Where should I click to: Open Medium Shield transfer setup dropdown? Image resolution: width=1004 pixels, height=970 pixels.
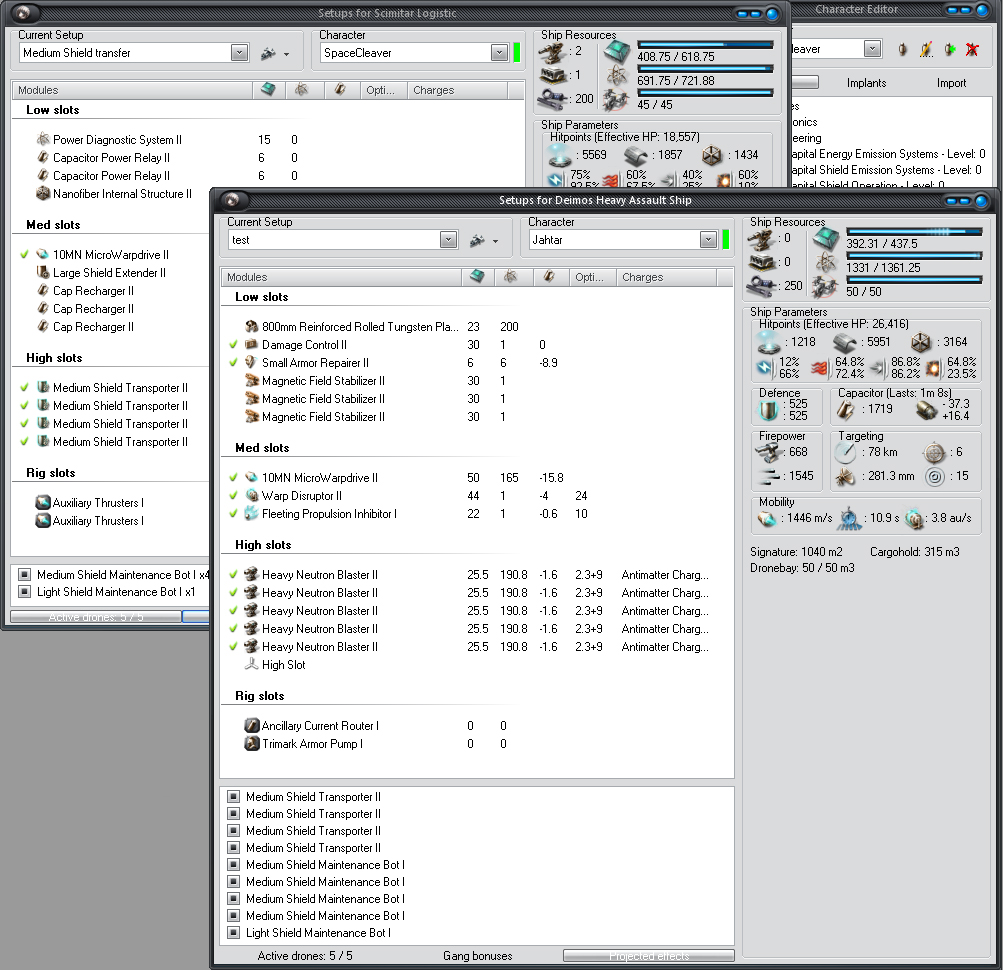239,53
